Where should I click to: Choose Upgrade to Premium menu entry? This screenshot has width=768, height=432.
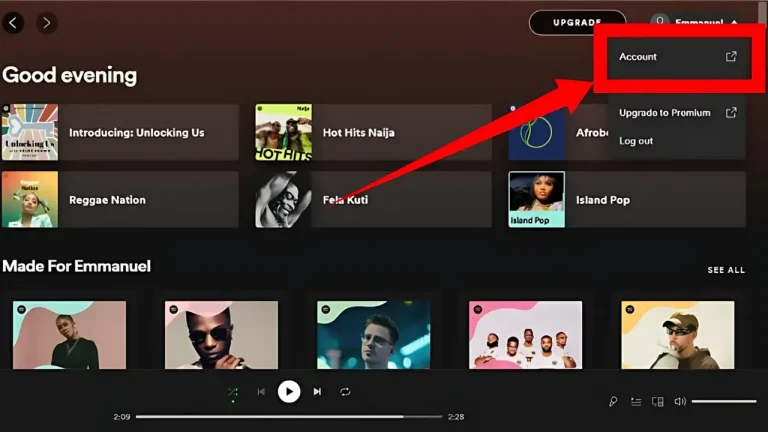(677, 113)
